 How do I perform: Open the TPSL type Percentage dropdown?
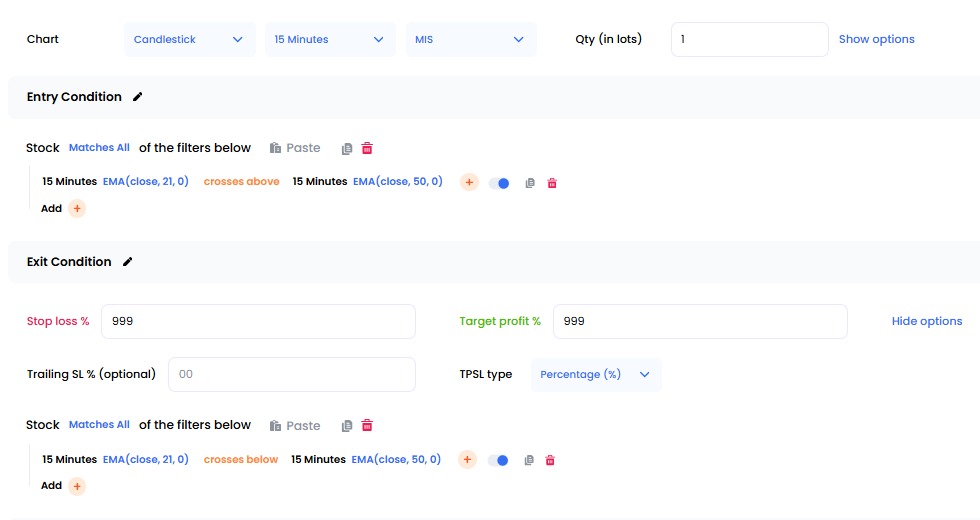595,374
